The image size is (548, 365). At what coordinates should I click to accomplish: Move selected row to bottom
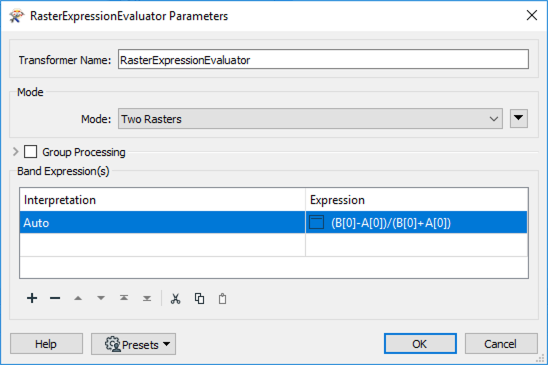147,298
